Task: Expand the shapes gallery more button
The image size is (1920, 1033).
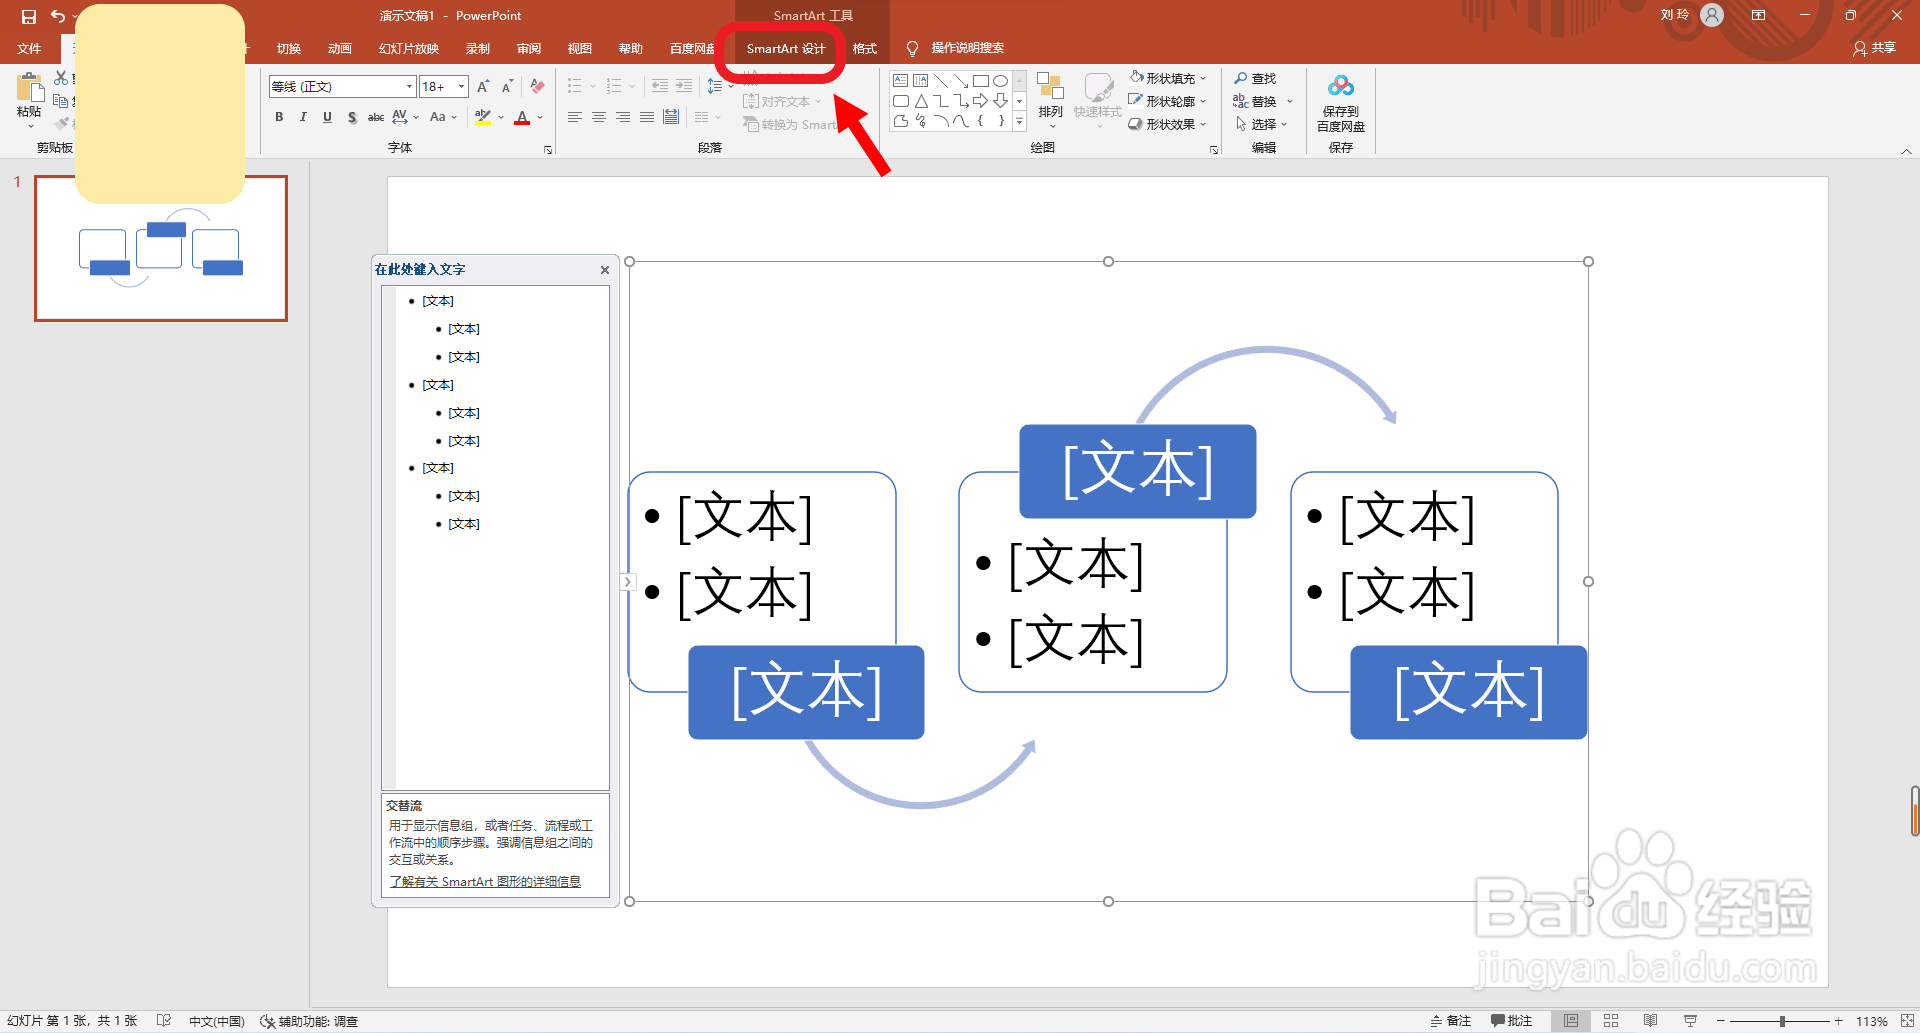Action: [x=1019, y=121]
